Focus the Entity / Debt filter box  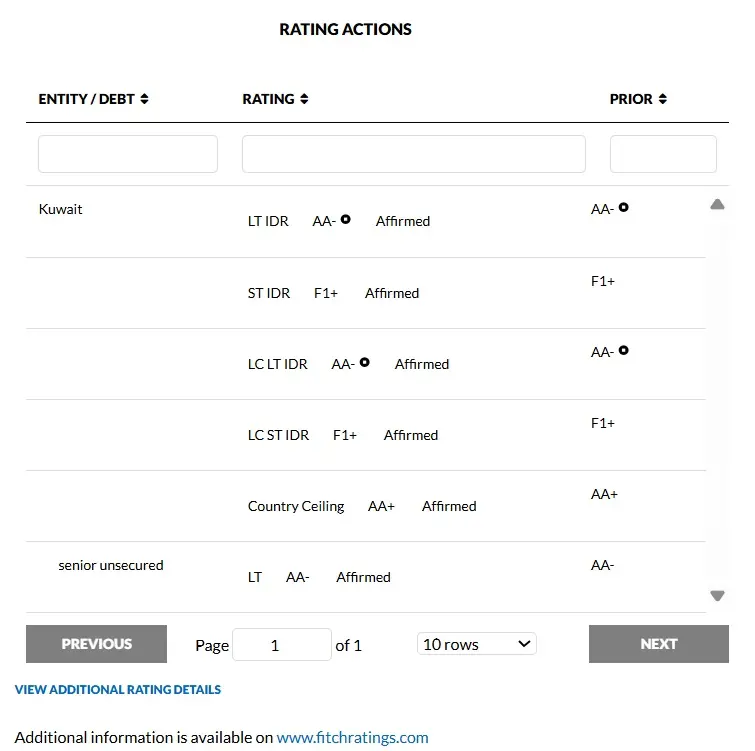pos(128,154)
